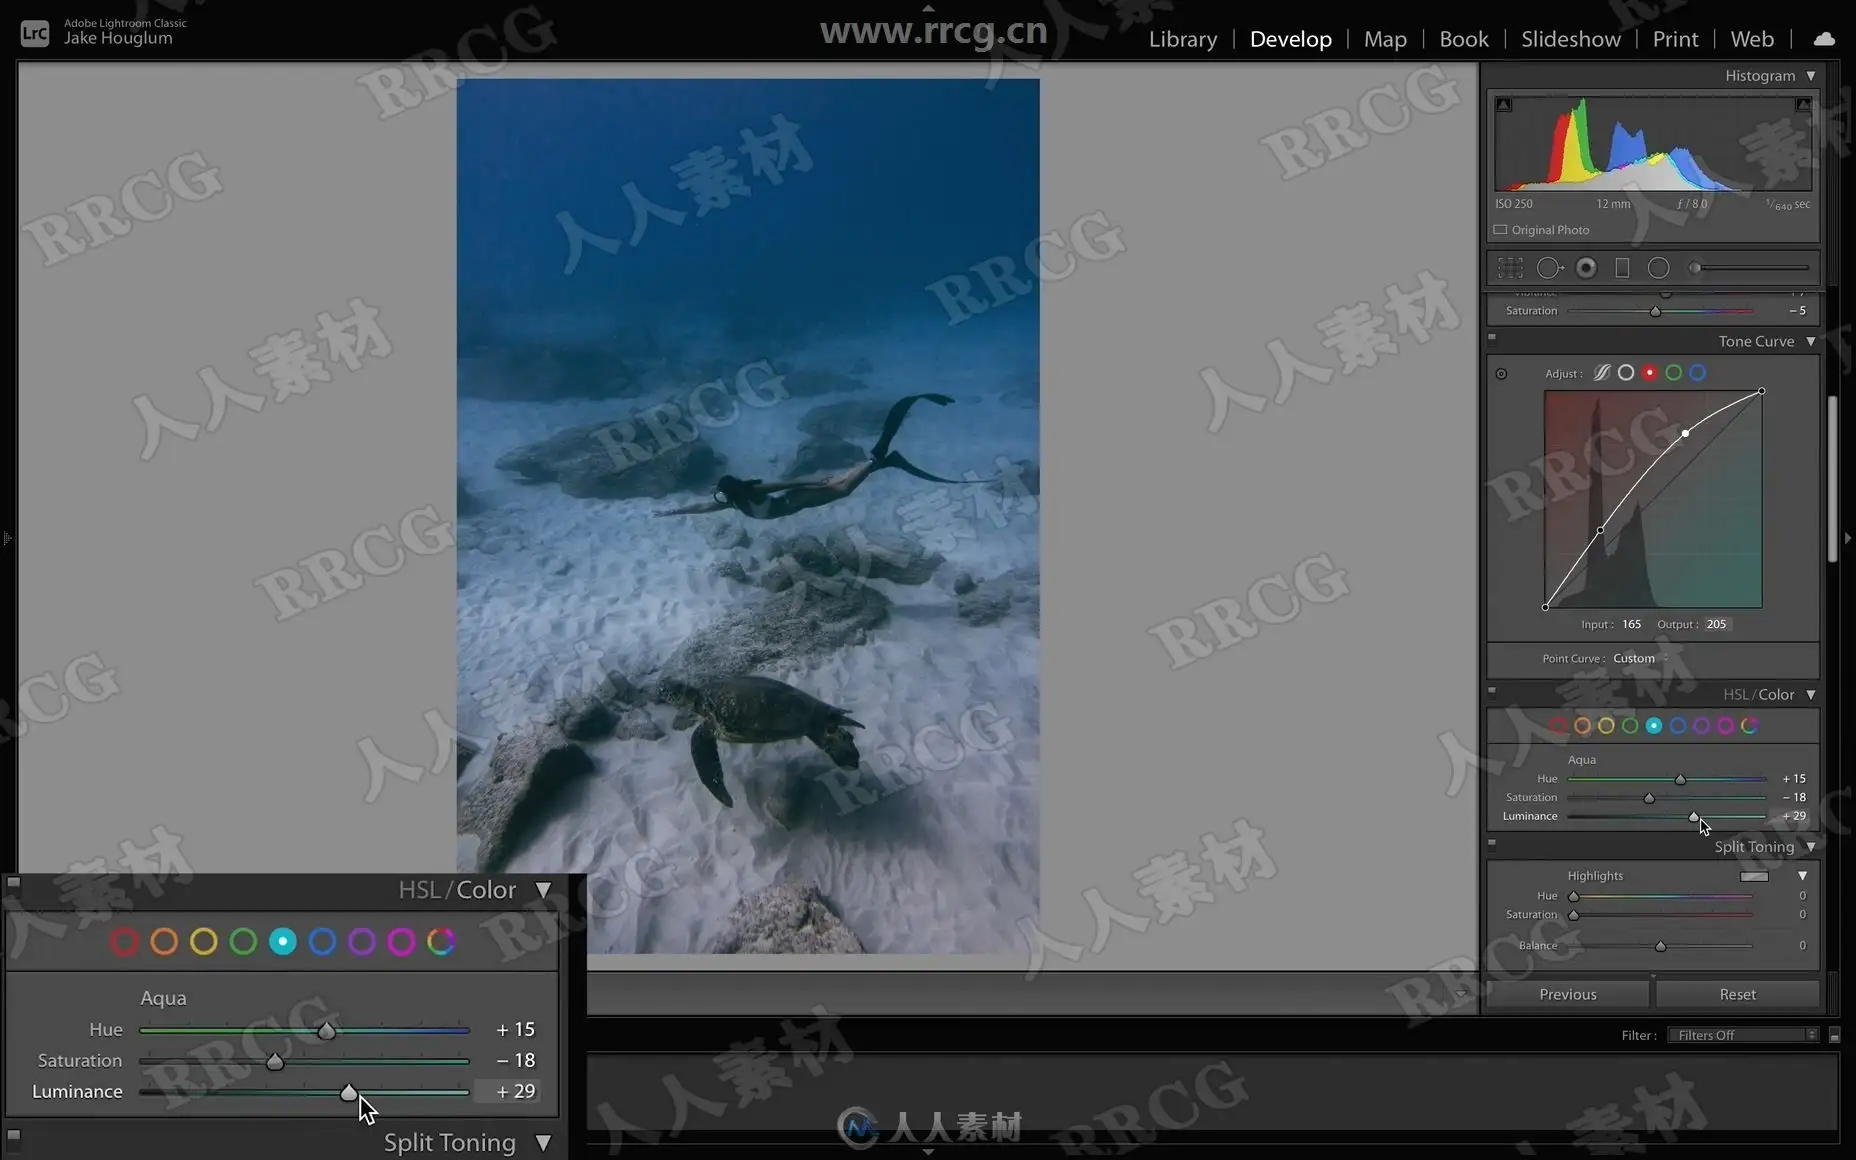Switch to the Develop module
1856x1160 pixels.
coord(1291,39)
